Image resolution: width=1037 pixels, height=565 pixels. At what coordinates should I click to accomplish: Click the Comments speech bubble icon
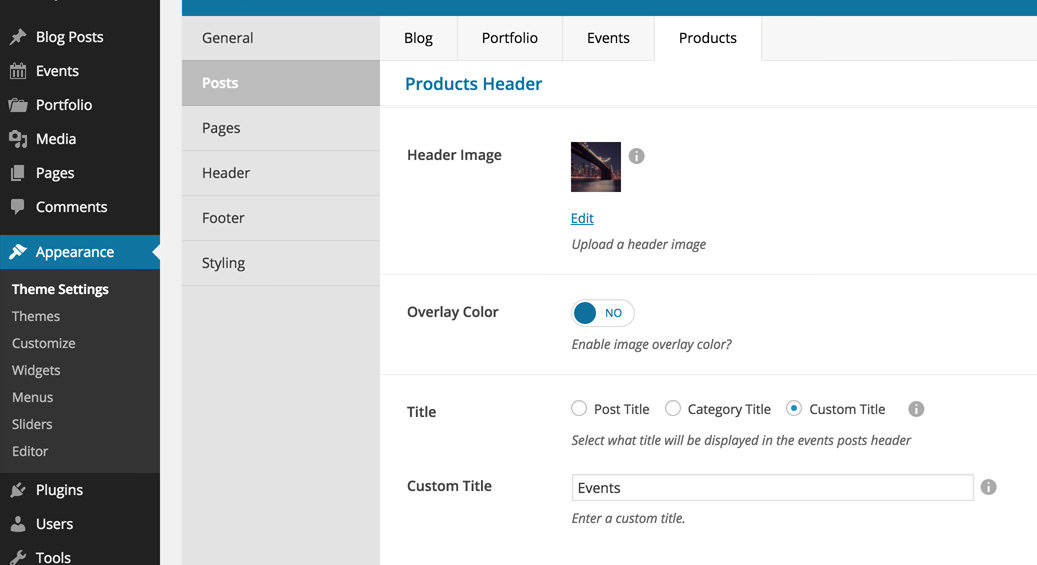(x=18, y=206)
